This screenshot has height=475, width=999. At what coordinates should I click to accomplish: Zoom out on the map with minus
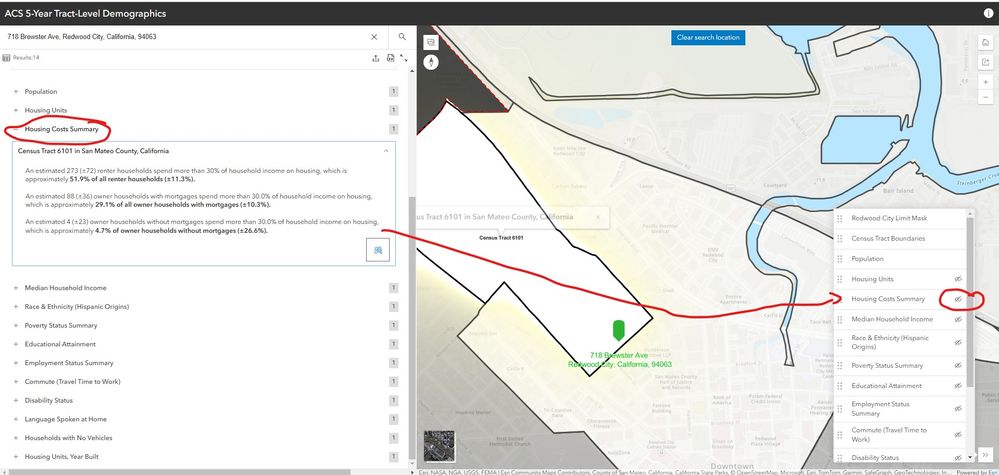(x=986, y=97)
